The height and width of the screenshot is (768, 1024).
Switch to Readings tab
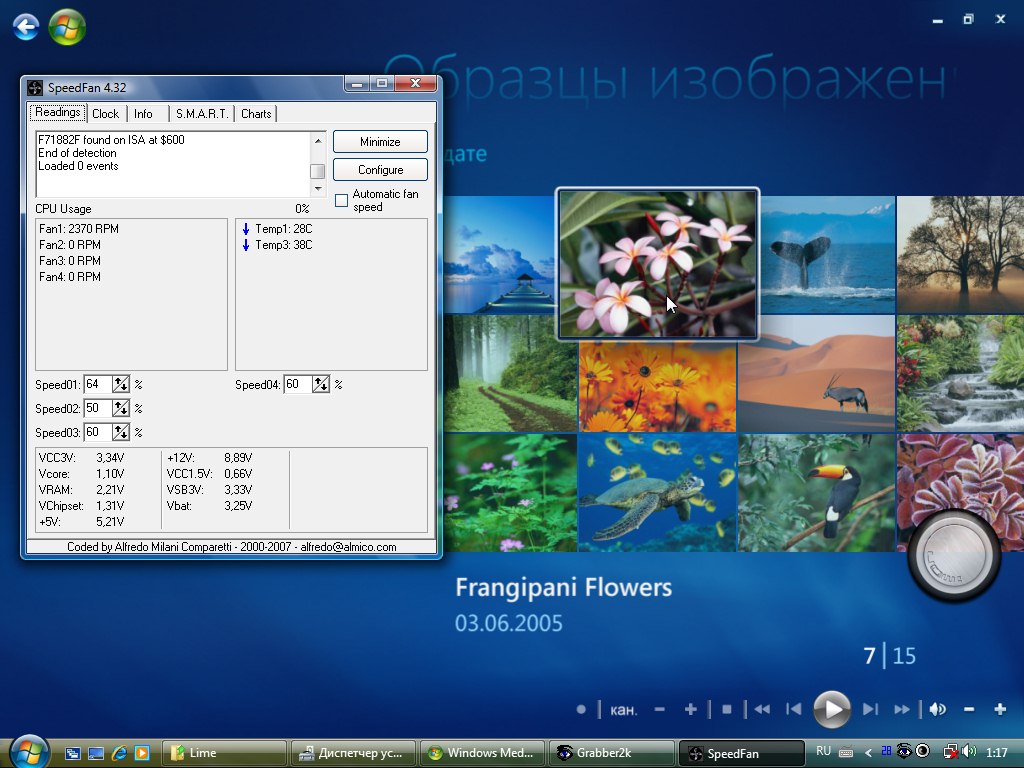tap(57, 112)
